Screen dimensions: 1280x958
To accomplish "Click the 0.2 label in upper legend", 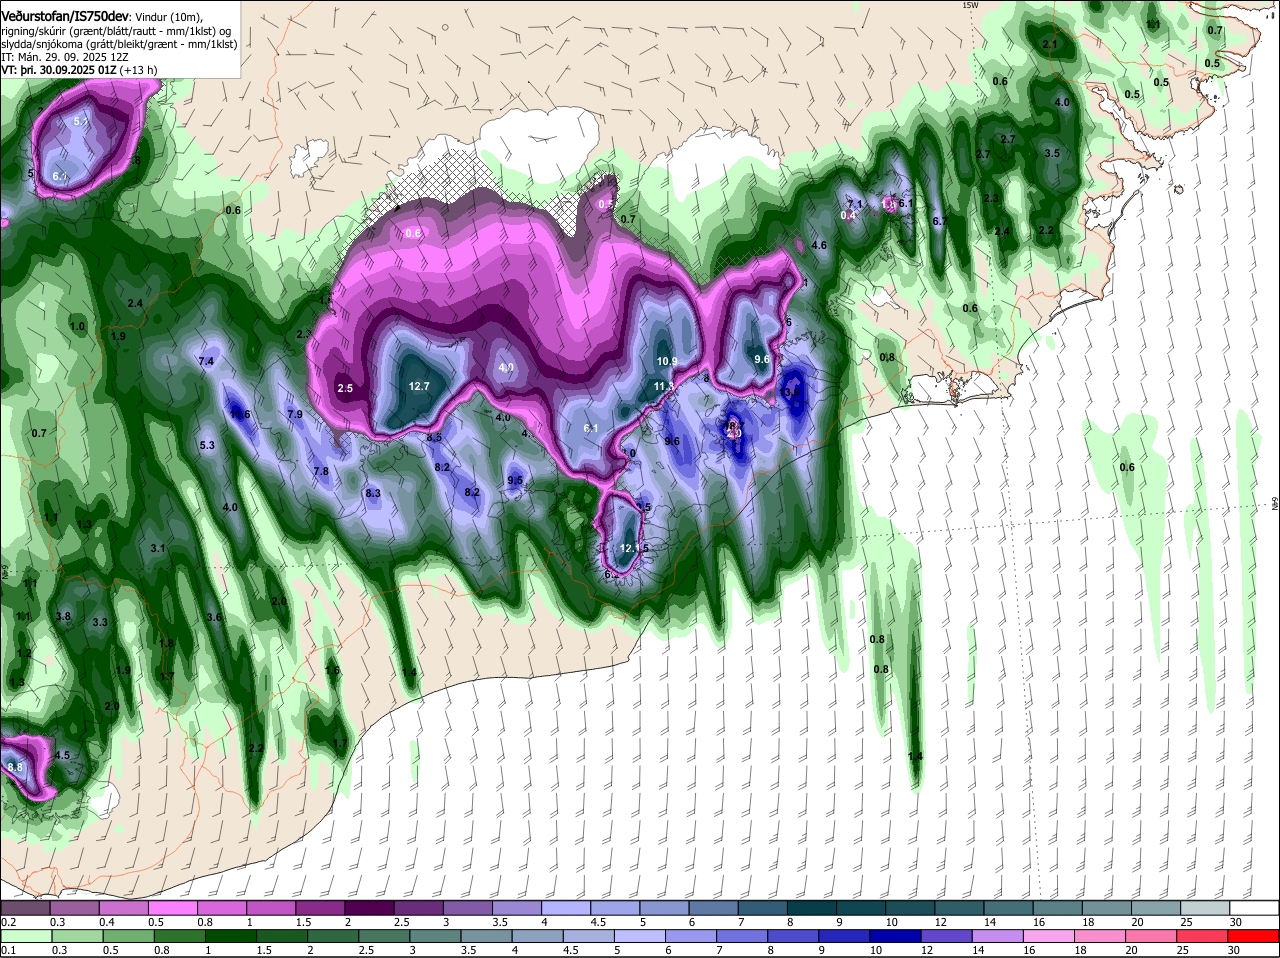I will tap(8, 922).
